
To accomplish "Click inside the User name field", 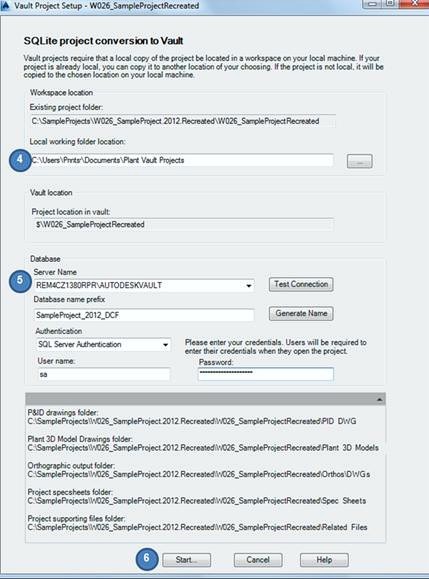I will point(103,374).
